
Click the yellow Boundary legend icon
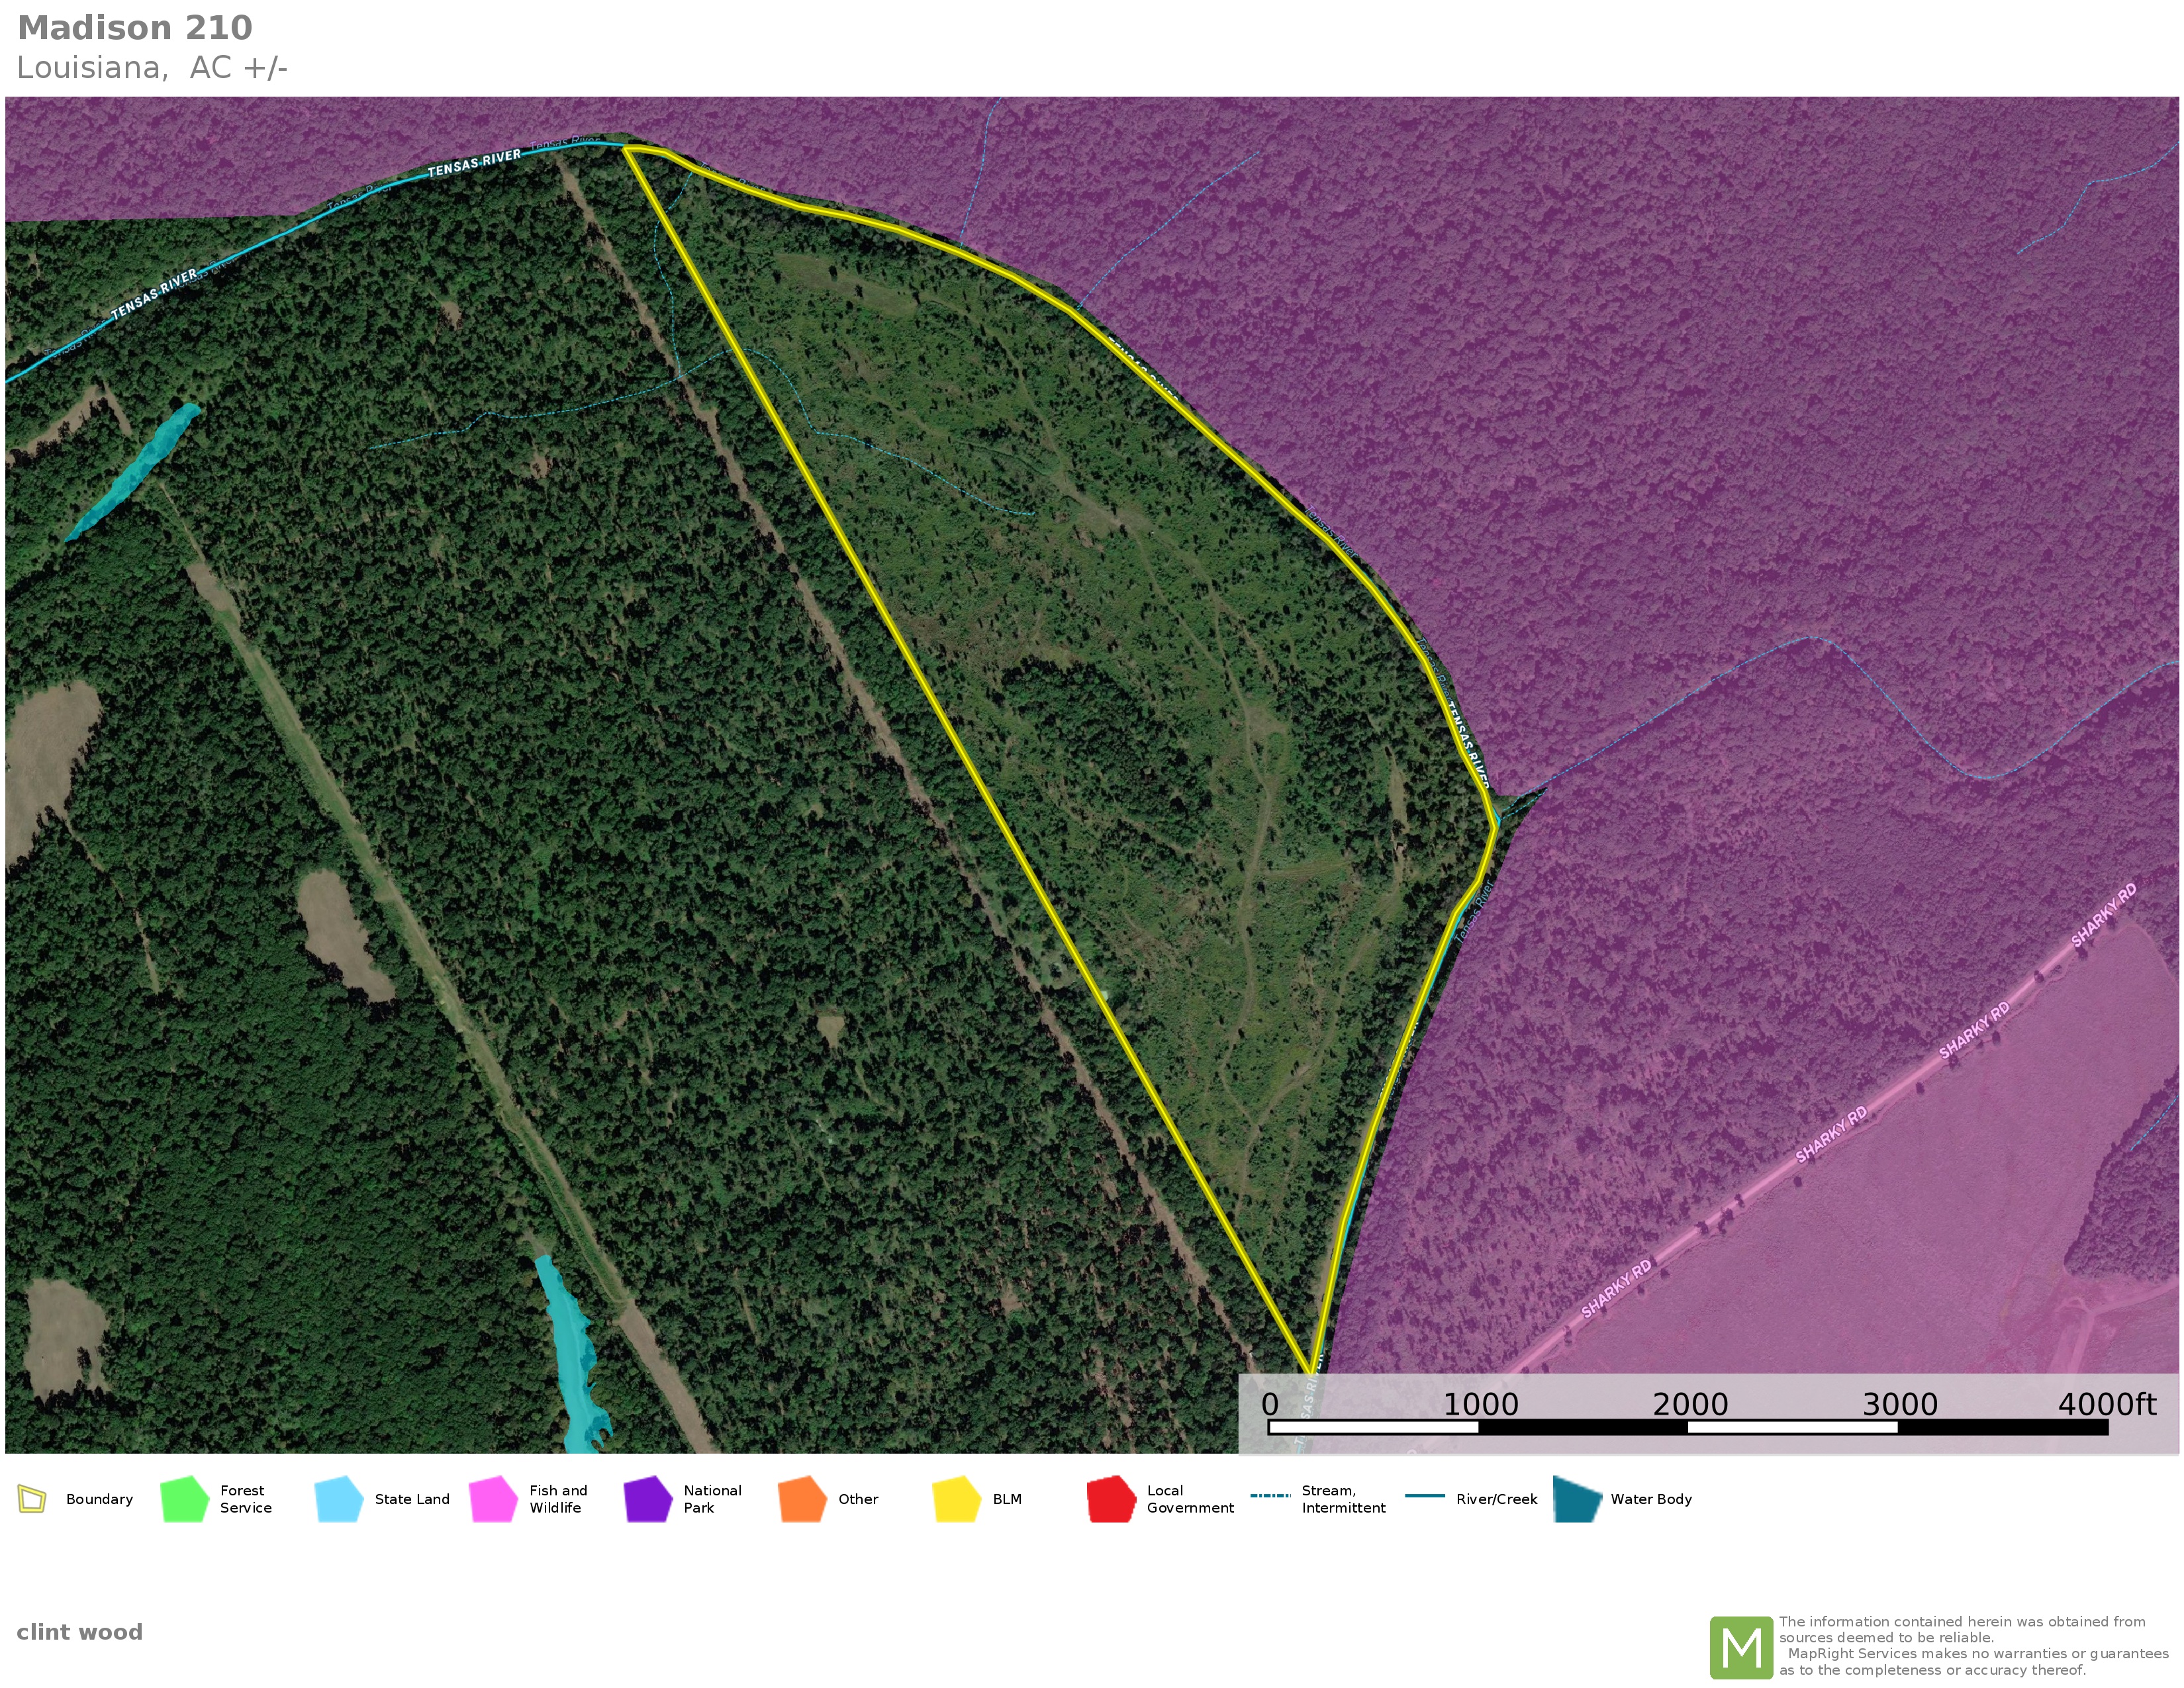pos(32,1499)
